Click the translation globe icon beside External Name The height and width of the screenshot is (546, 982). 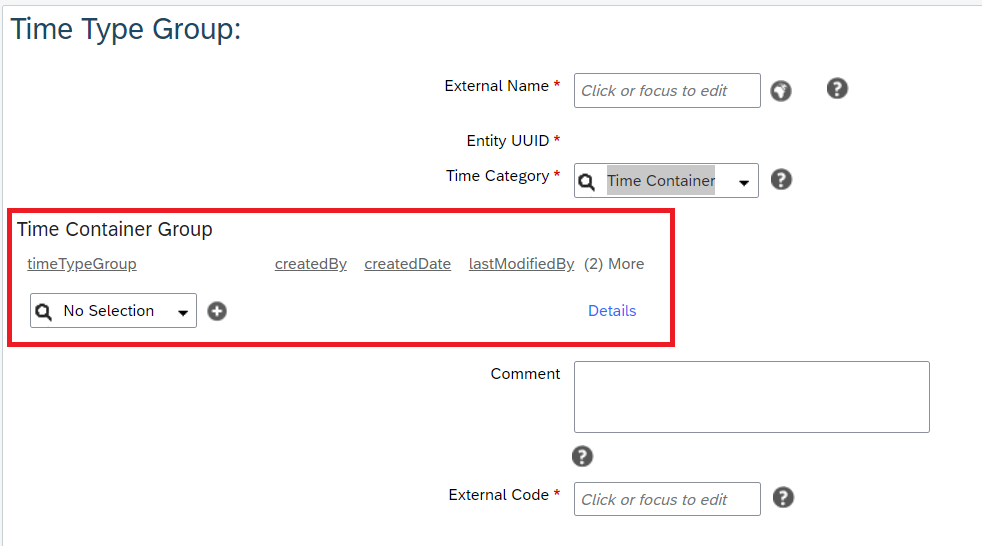coord(780,91)
